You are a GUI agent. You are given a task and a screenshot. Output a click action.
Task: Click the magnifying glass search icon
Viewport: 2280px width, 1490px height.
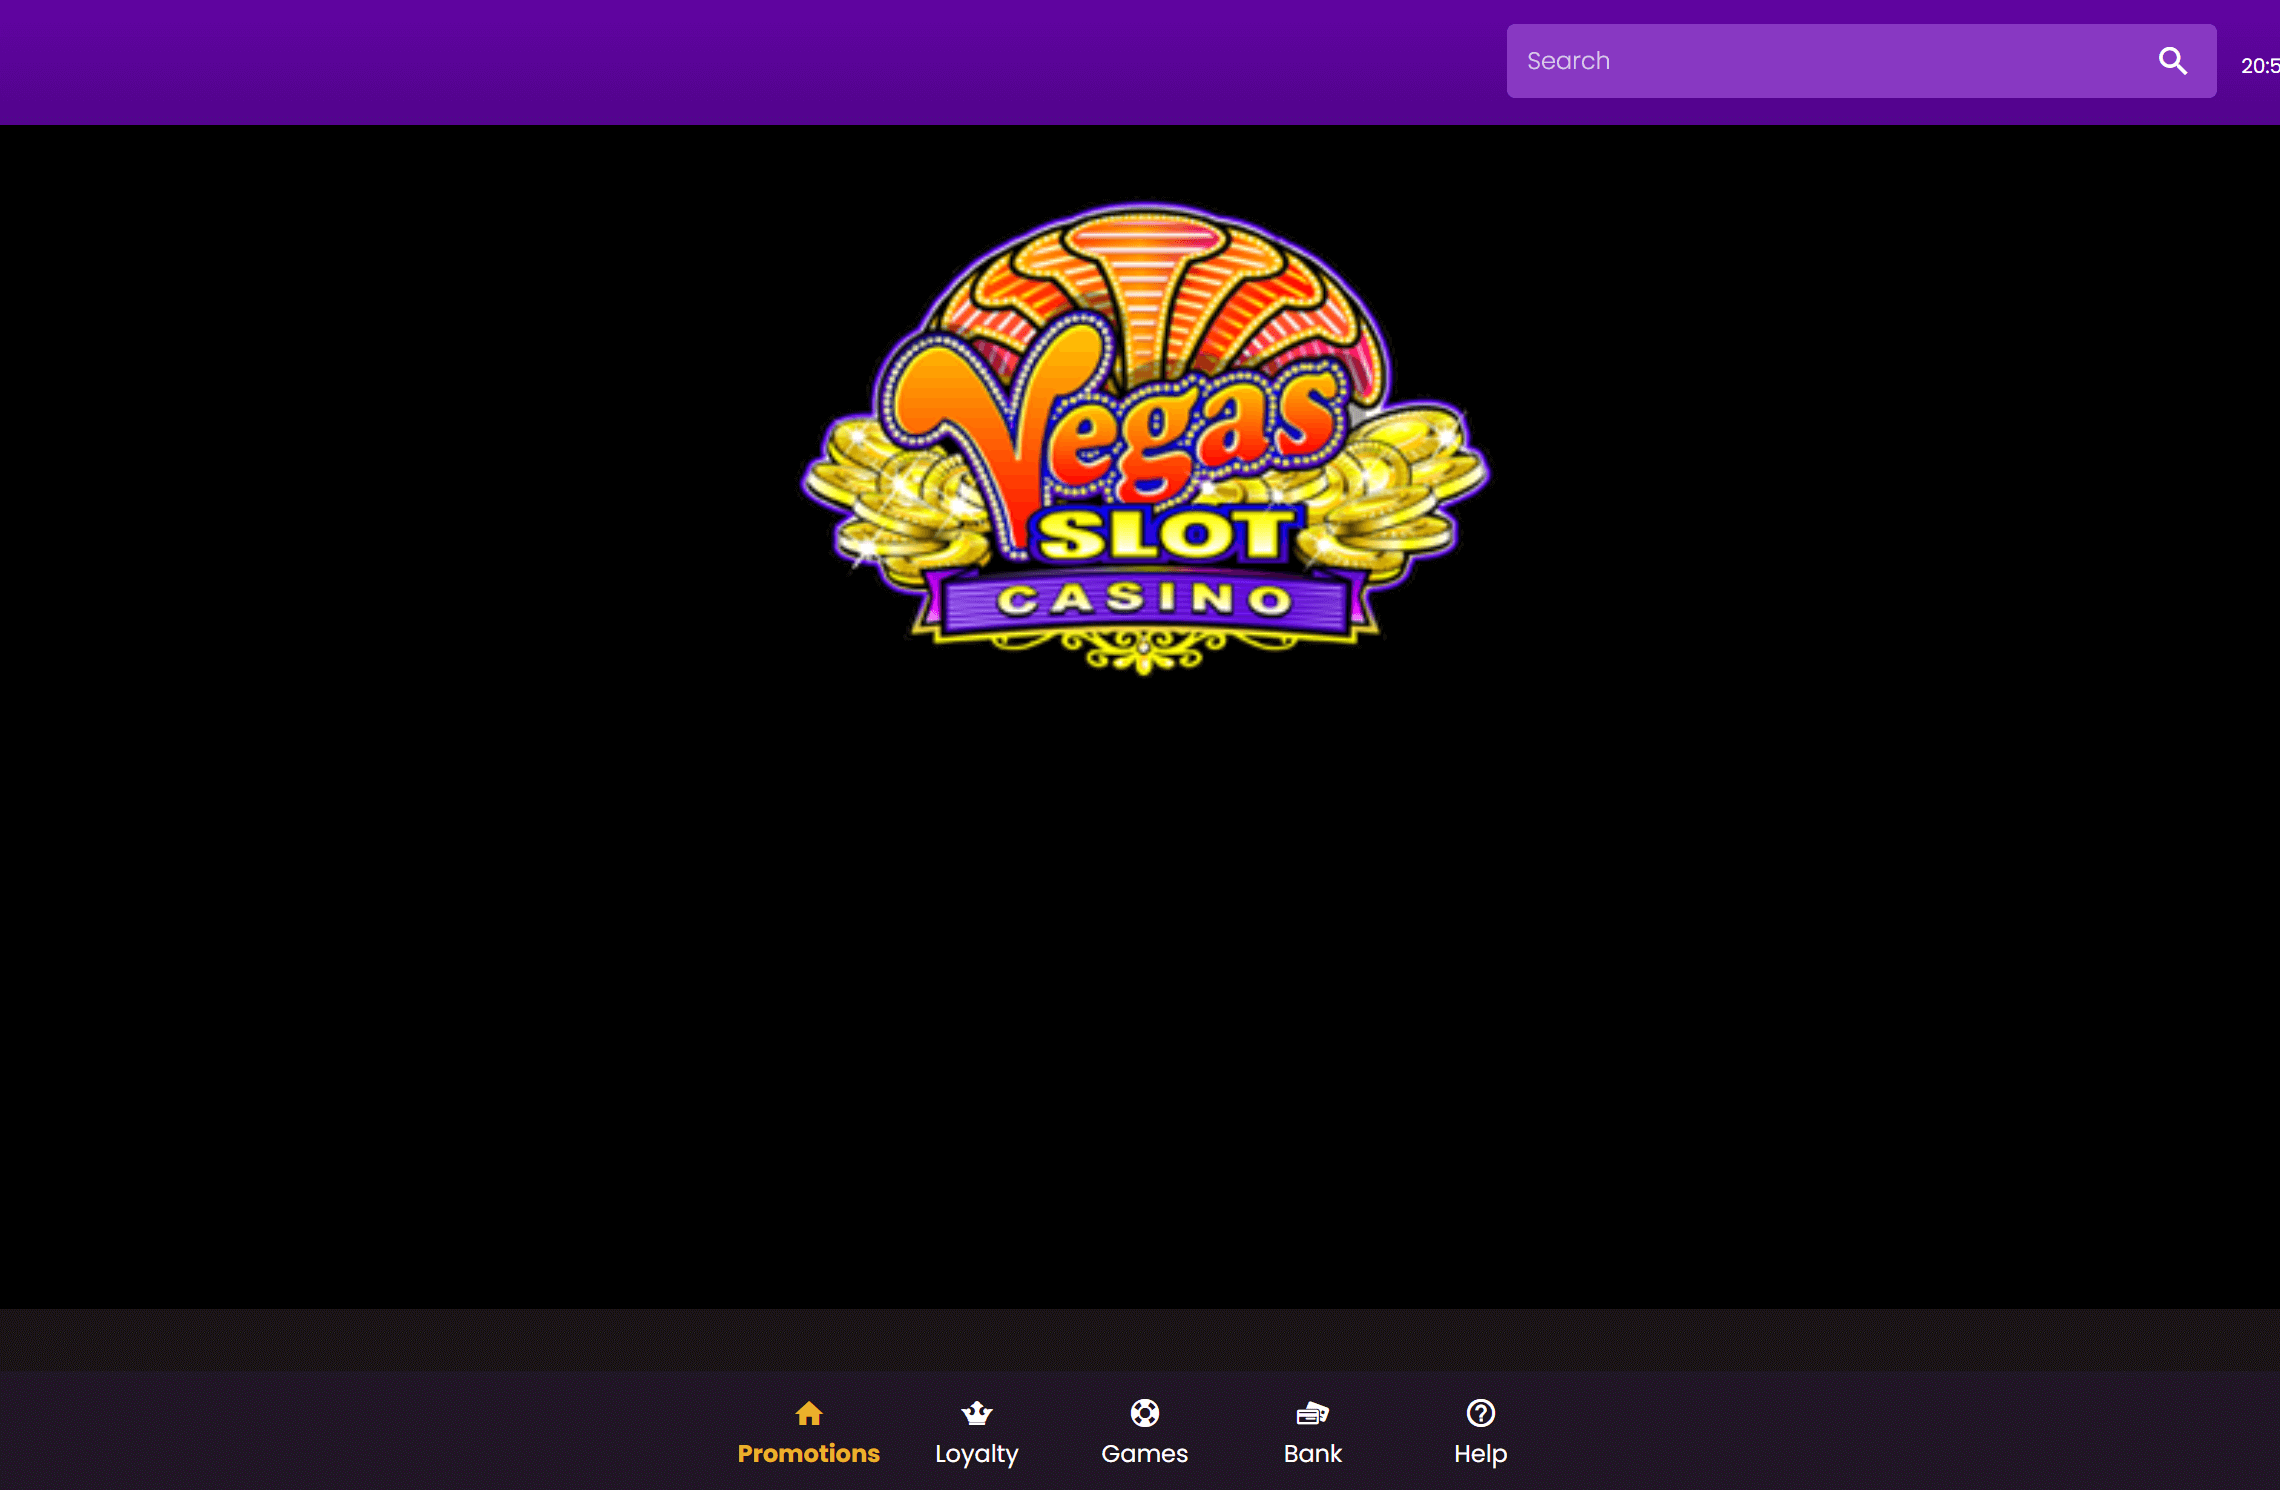click(2172, 61)
